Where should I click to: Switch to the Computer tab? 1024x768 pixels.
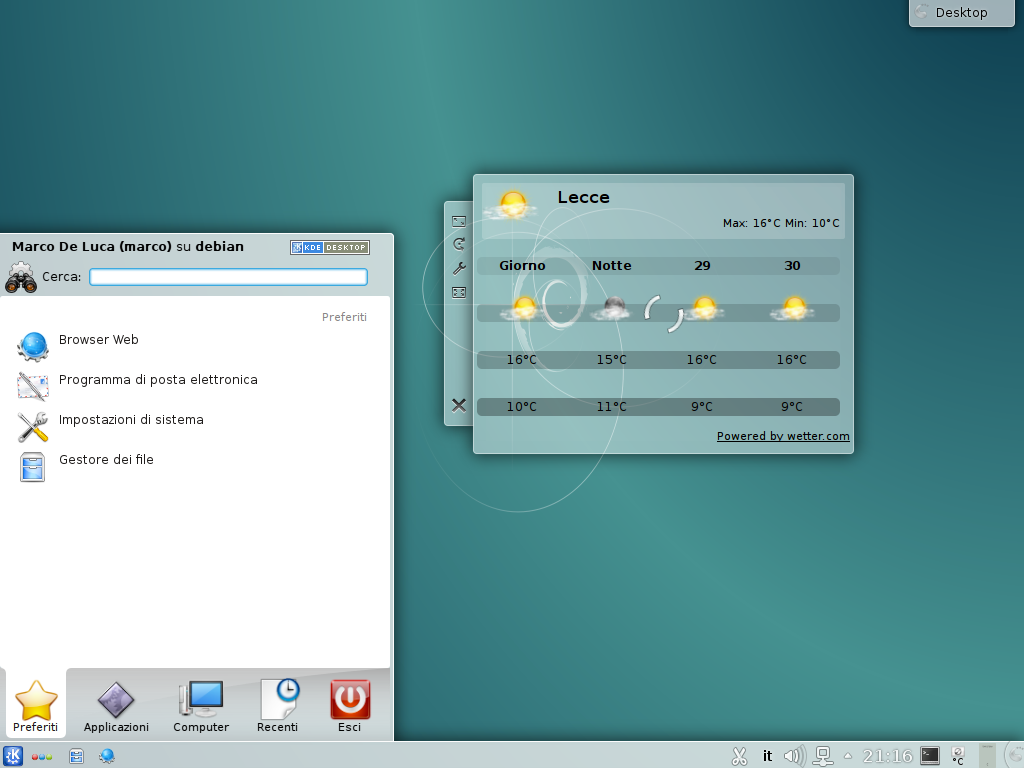pyautogui.click(x=200, y=705)
